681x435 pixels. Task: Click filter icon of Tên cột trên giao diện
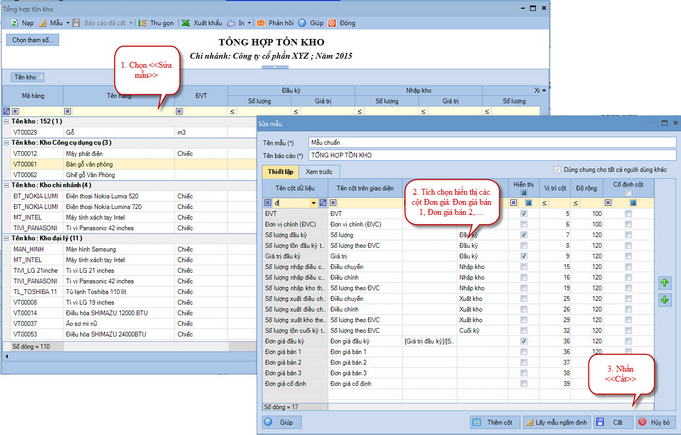(333, 203)
